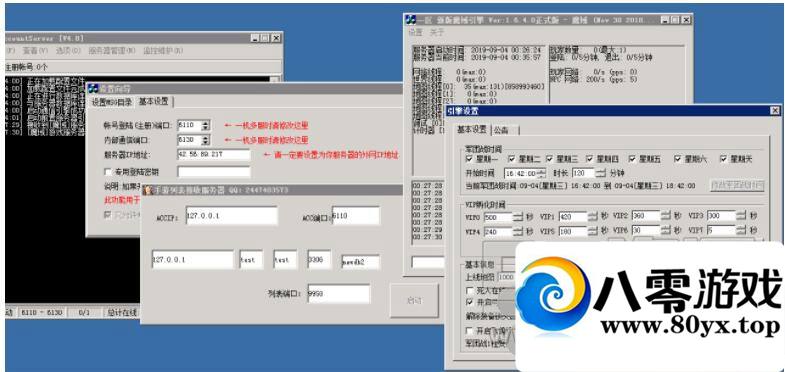
Task: Open the 服务器管理 menu in AccountServer
Action: (112, 51)
